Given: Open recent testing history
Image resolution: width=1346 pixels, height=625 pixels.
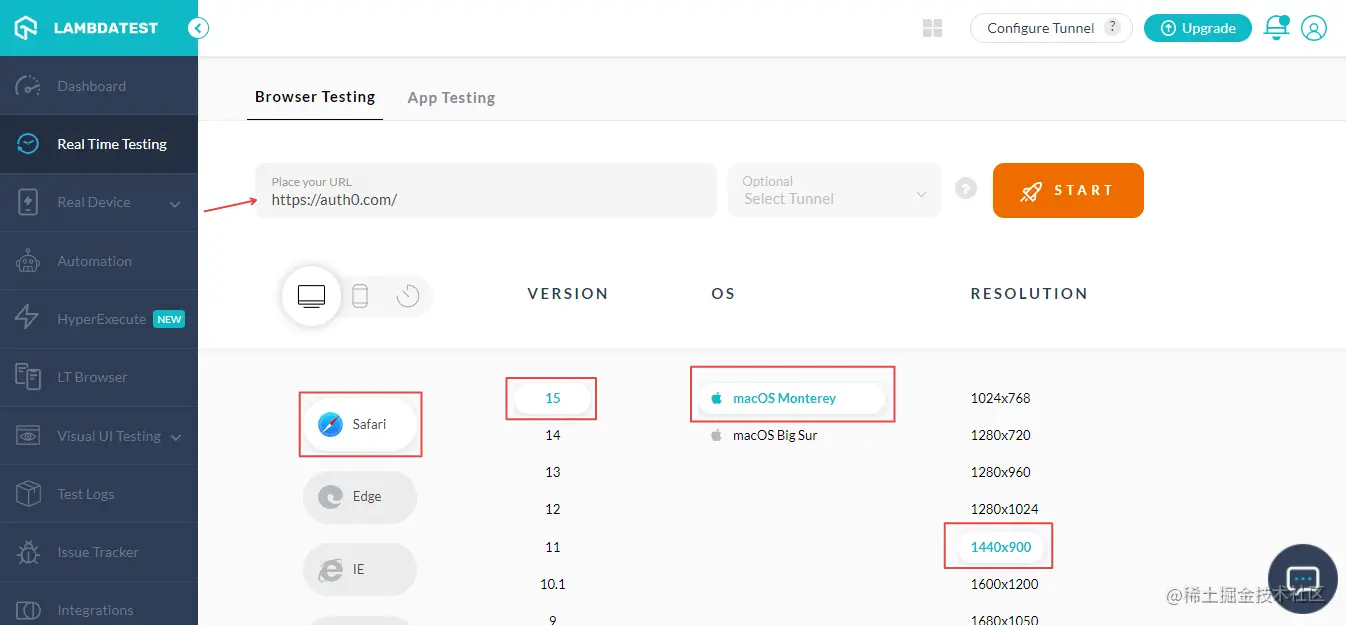Looking at the screenshot, I should pos(408,295).
